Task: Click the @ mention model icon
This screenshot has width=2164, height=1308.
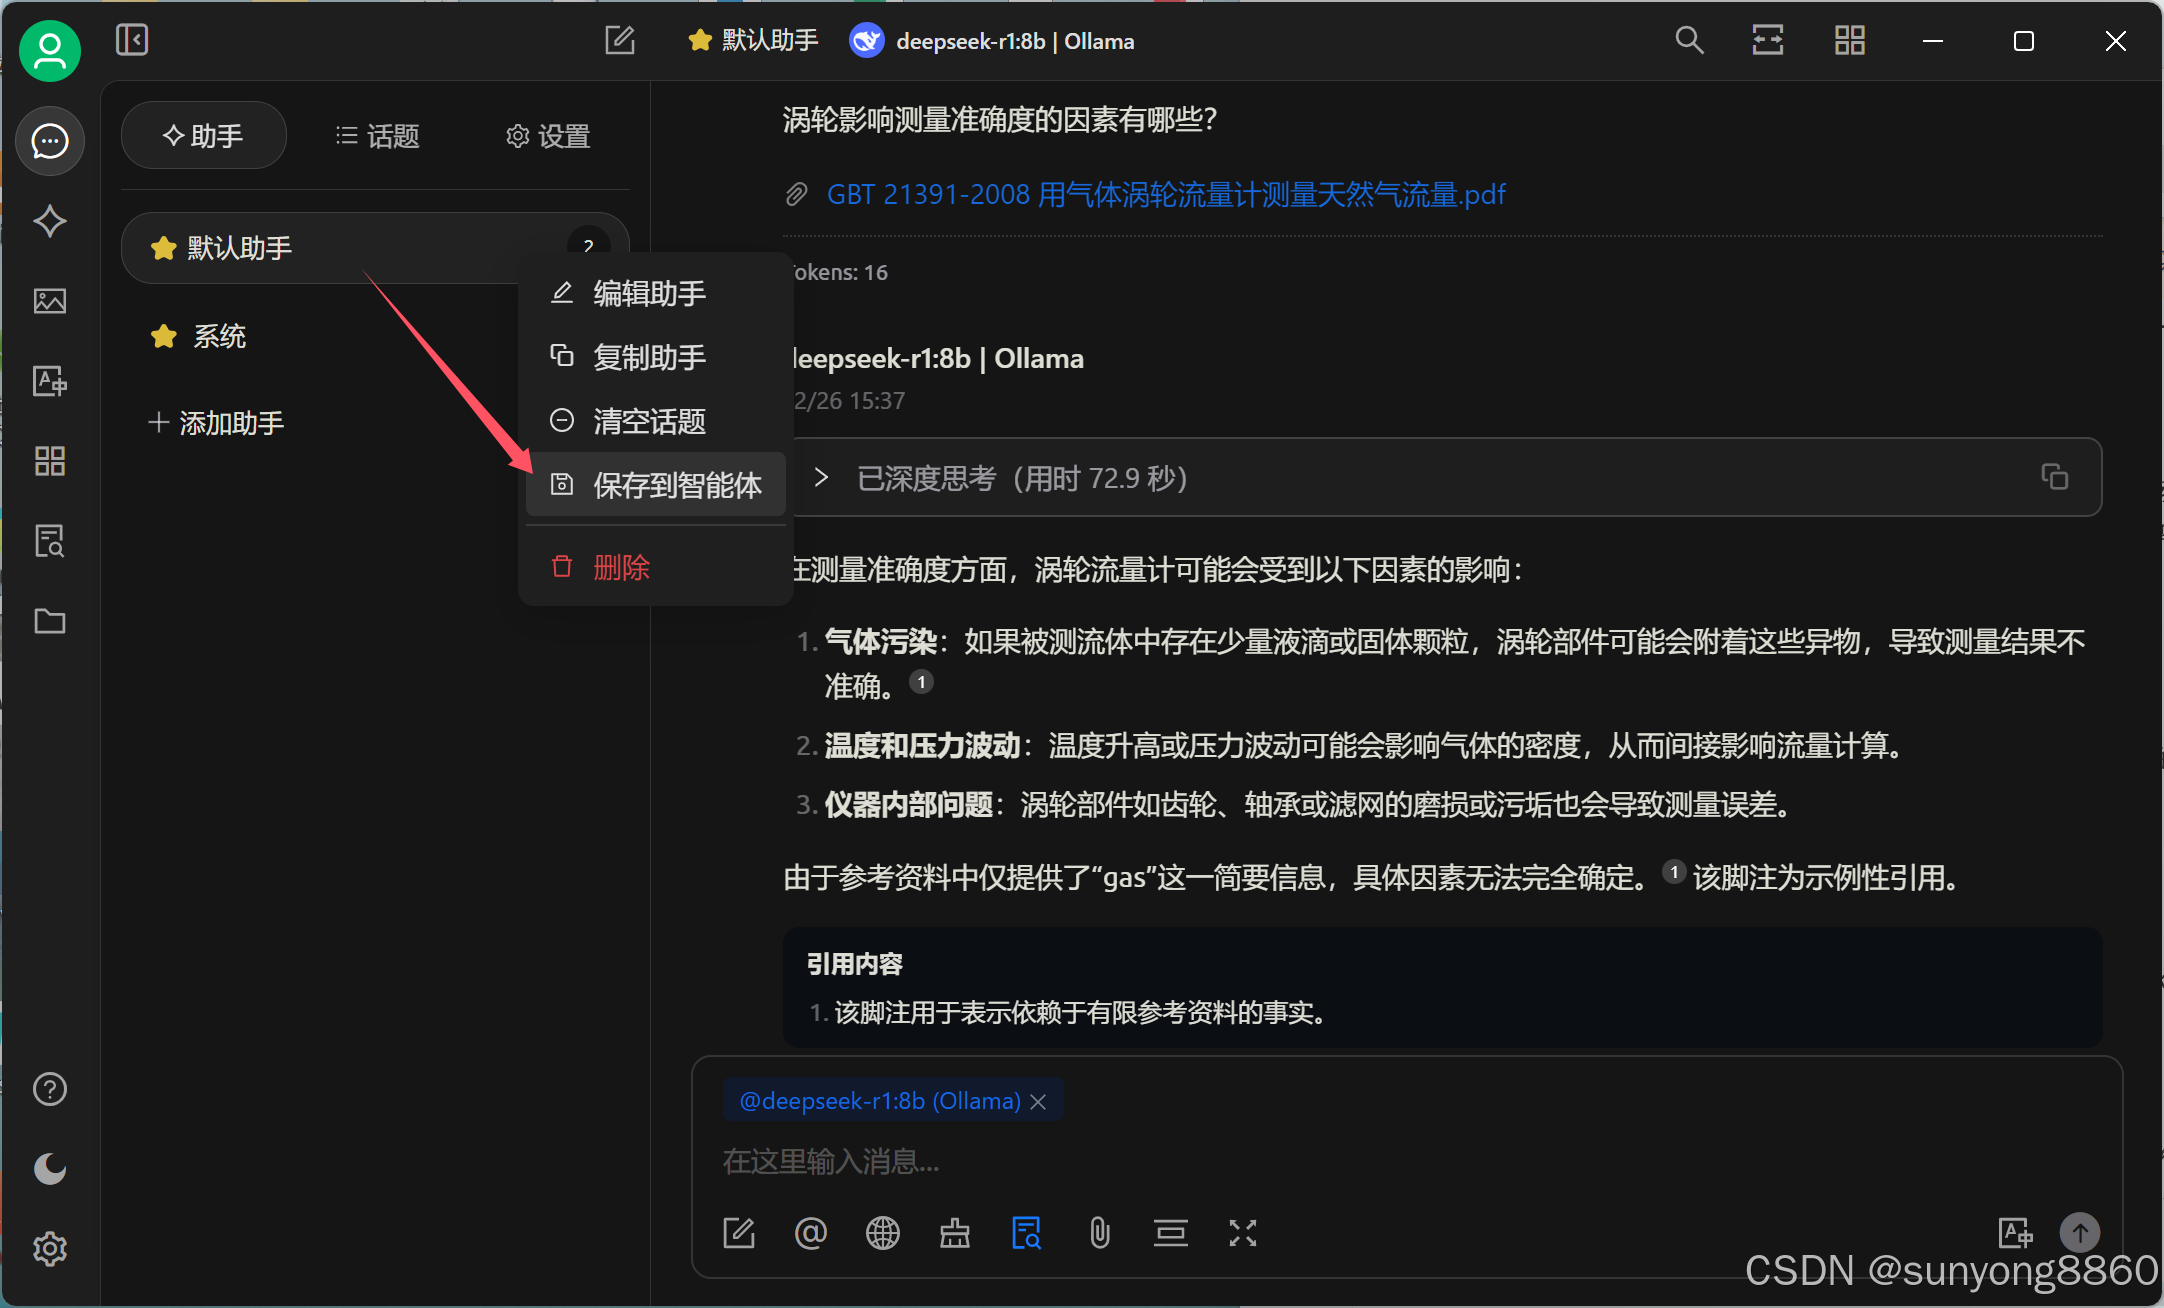Action: coord(810,1233)
